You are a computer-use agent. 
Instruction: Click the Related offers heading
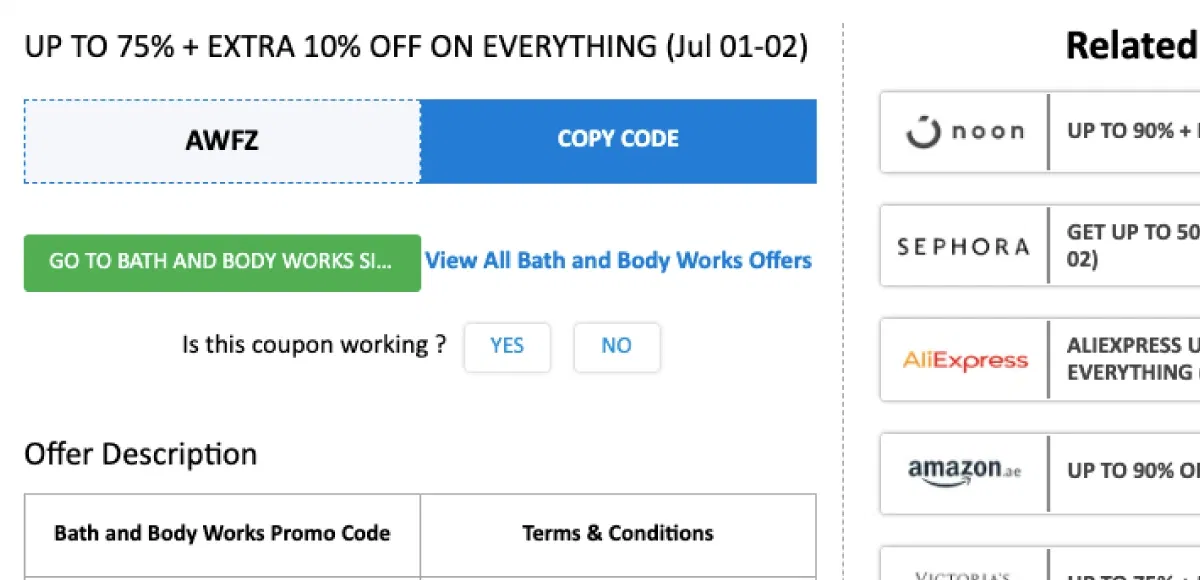pos(1130,44)
